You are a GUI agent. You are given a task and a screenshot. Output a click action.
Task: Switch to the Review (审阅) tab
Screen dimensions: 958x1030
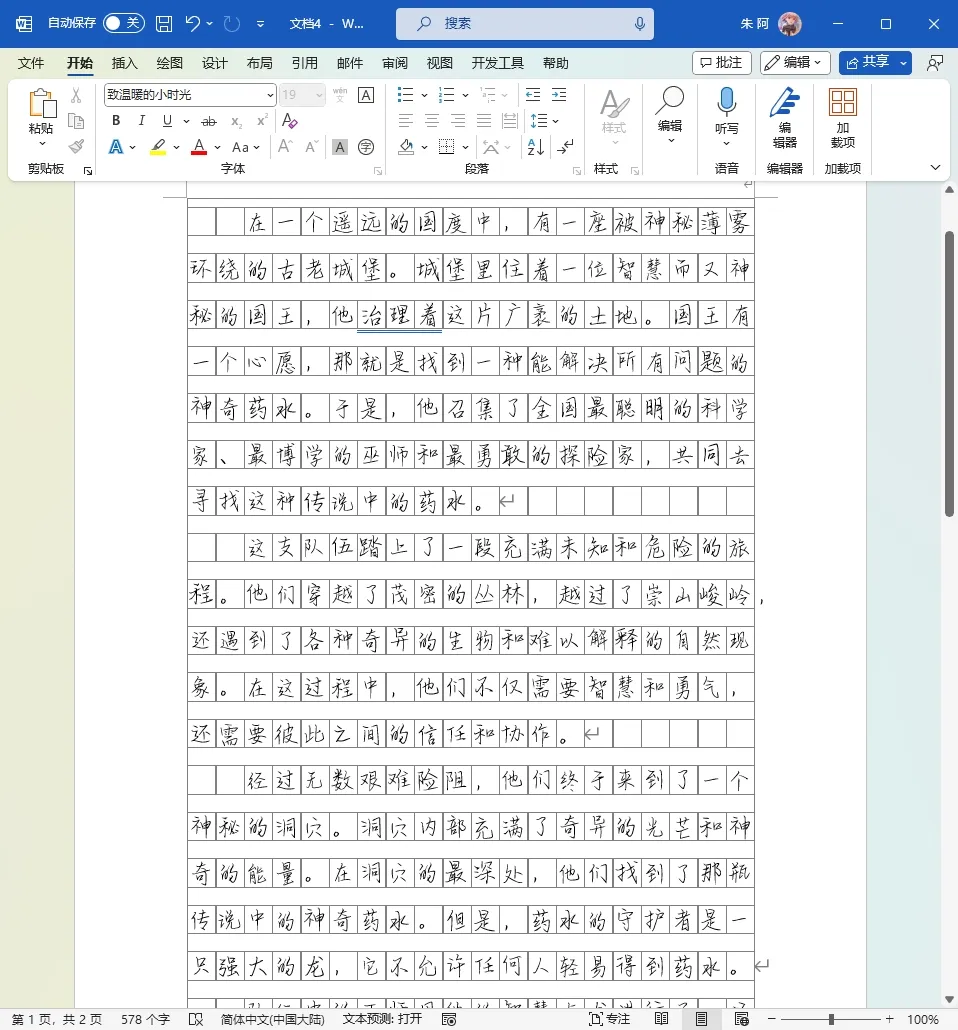click(395, 63)
